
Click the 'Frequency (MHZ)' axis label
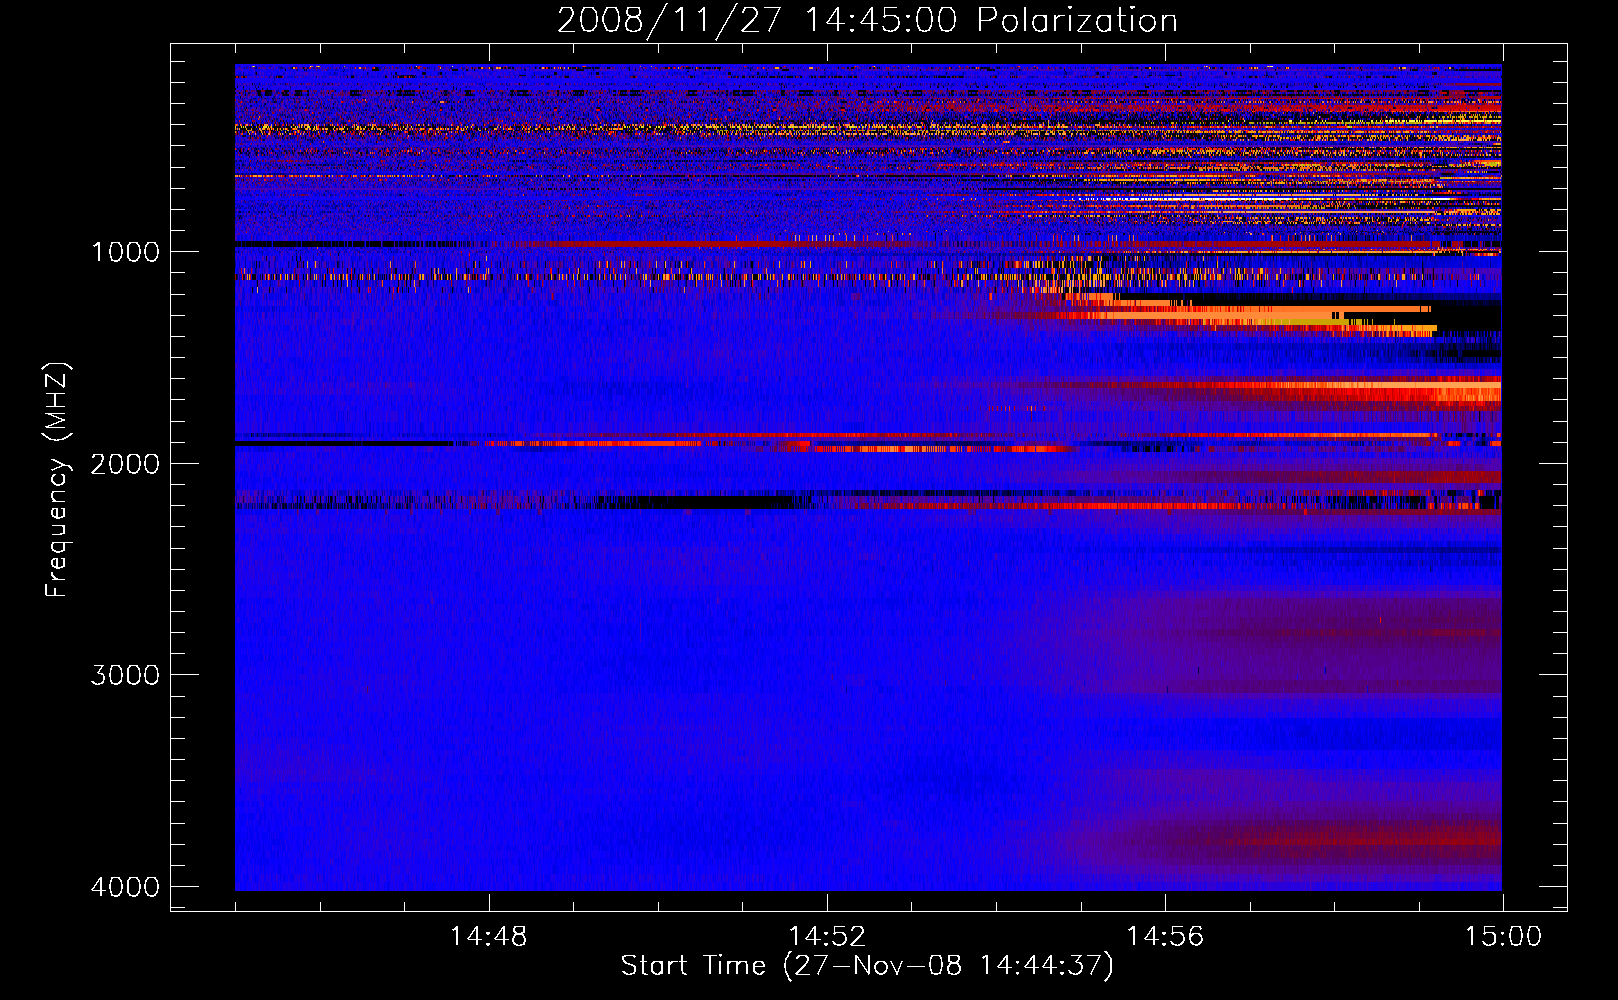(x=58, y=480)
